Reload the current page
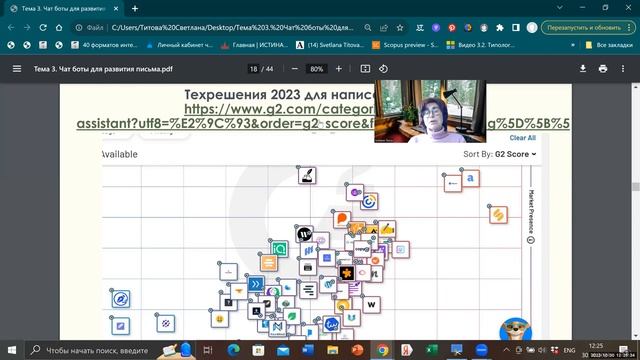 coord(43,28)
